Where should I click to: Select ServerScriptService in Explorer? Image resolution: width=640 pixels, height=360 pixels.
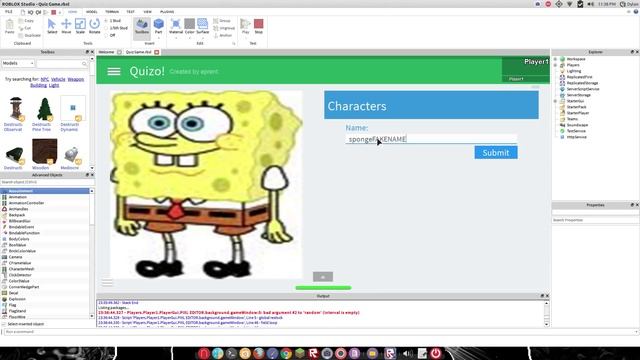click(583, 89)
